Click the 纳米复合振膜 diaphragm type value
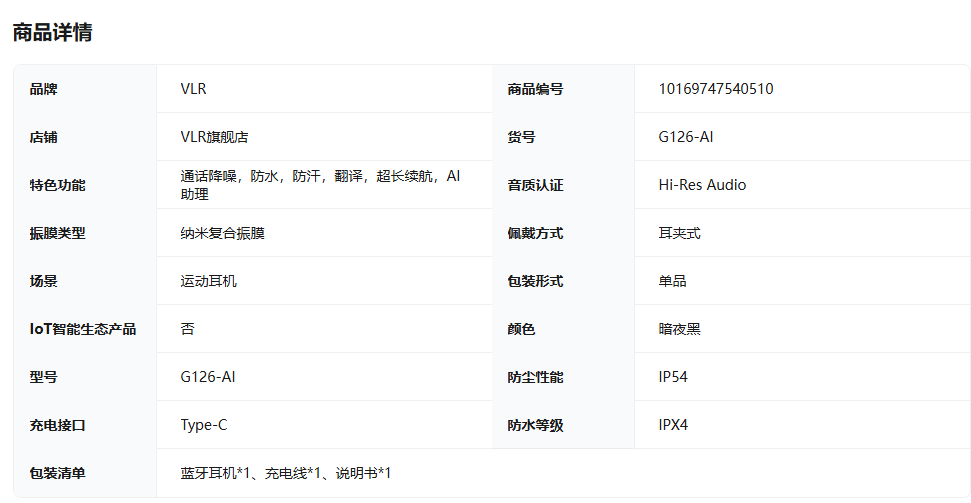This screenshot has height=503, width=971. click(x=222, y=233)
